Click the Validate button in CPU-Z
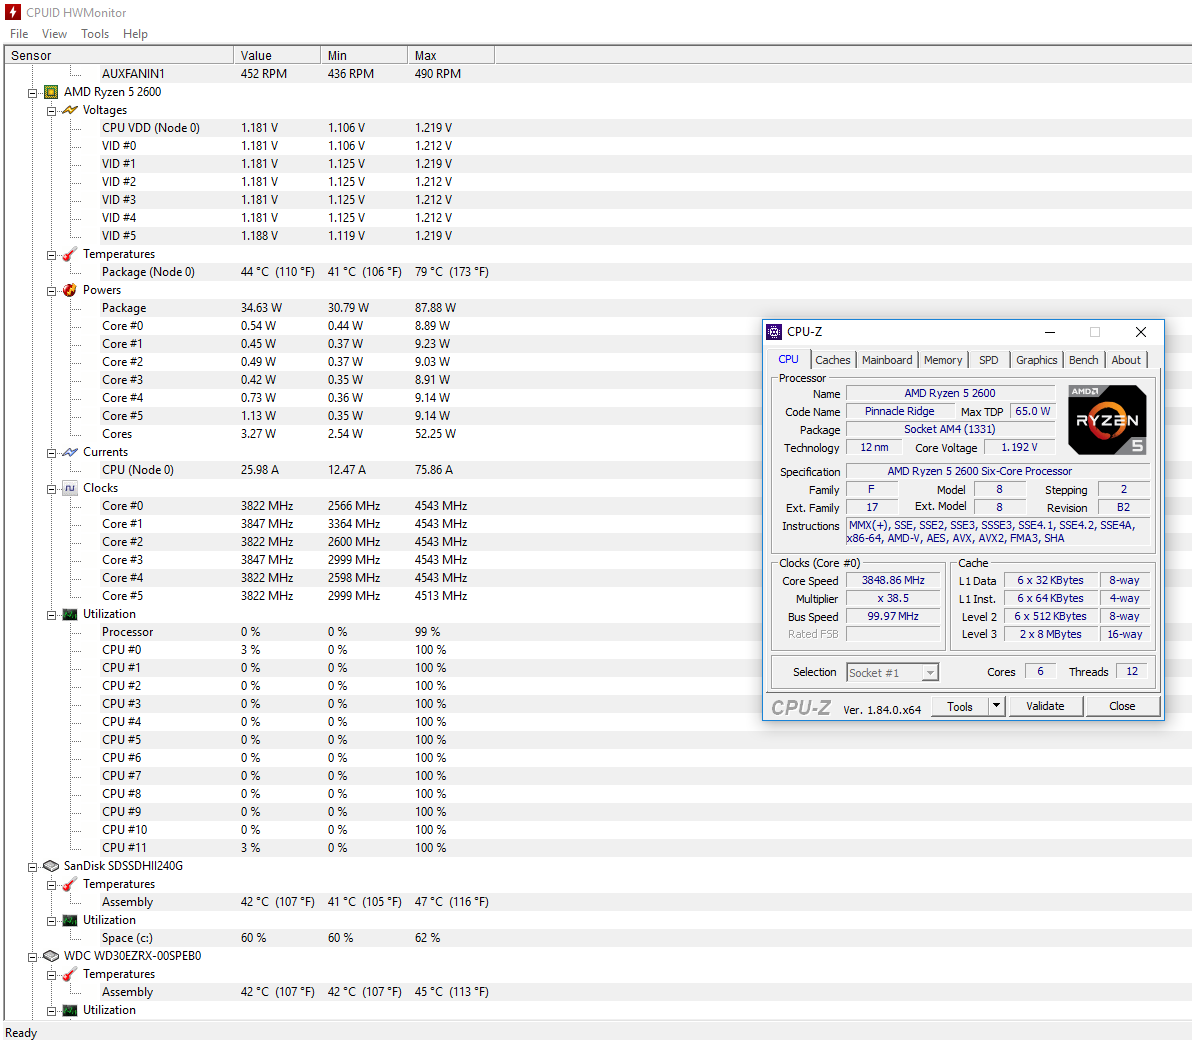1192x1040 pixels. tap(1045, 706)
